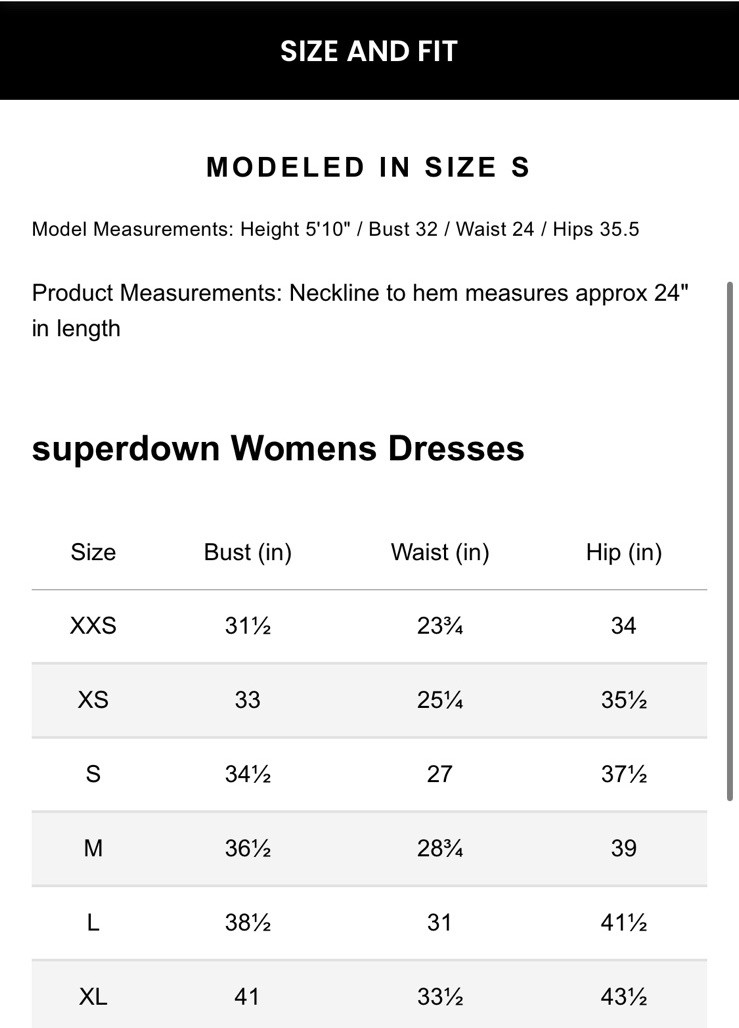Click the vertical scrollbar on the right

pyautogui.click(x=731, y=540)
